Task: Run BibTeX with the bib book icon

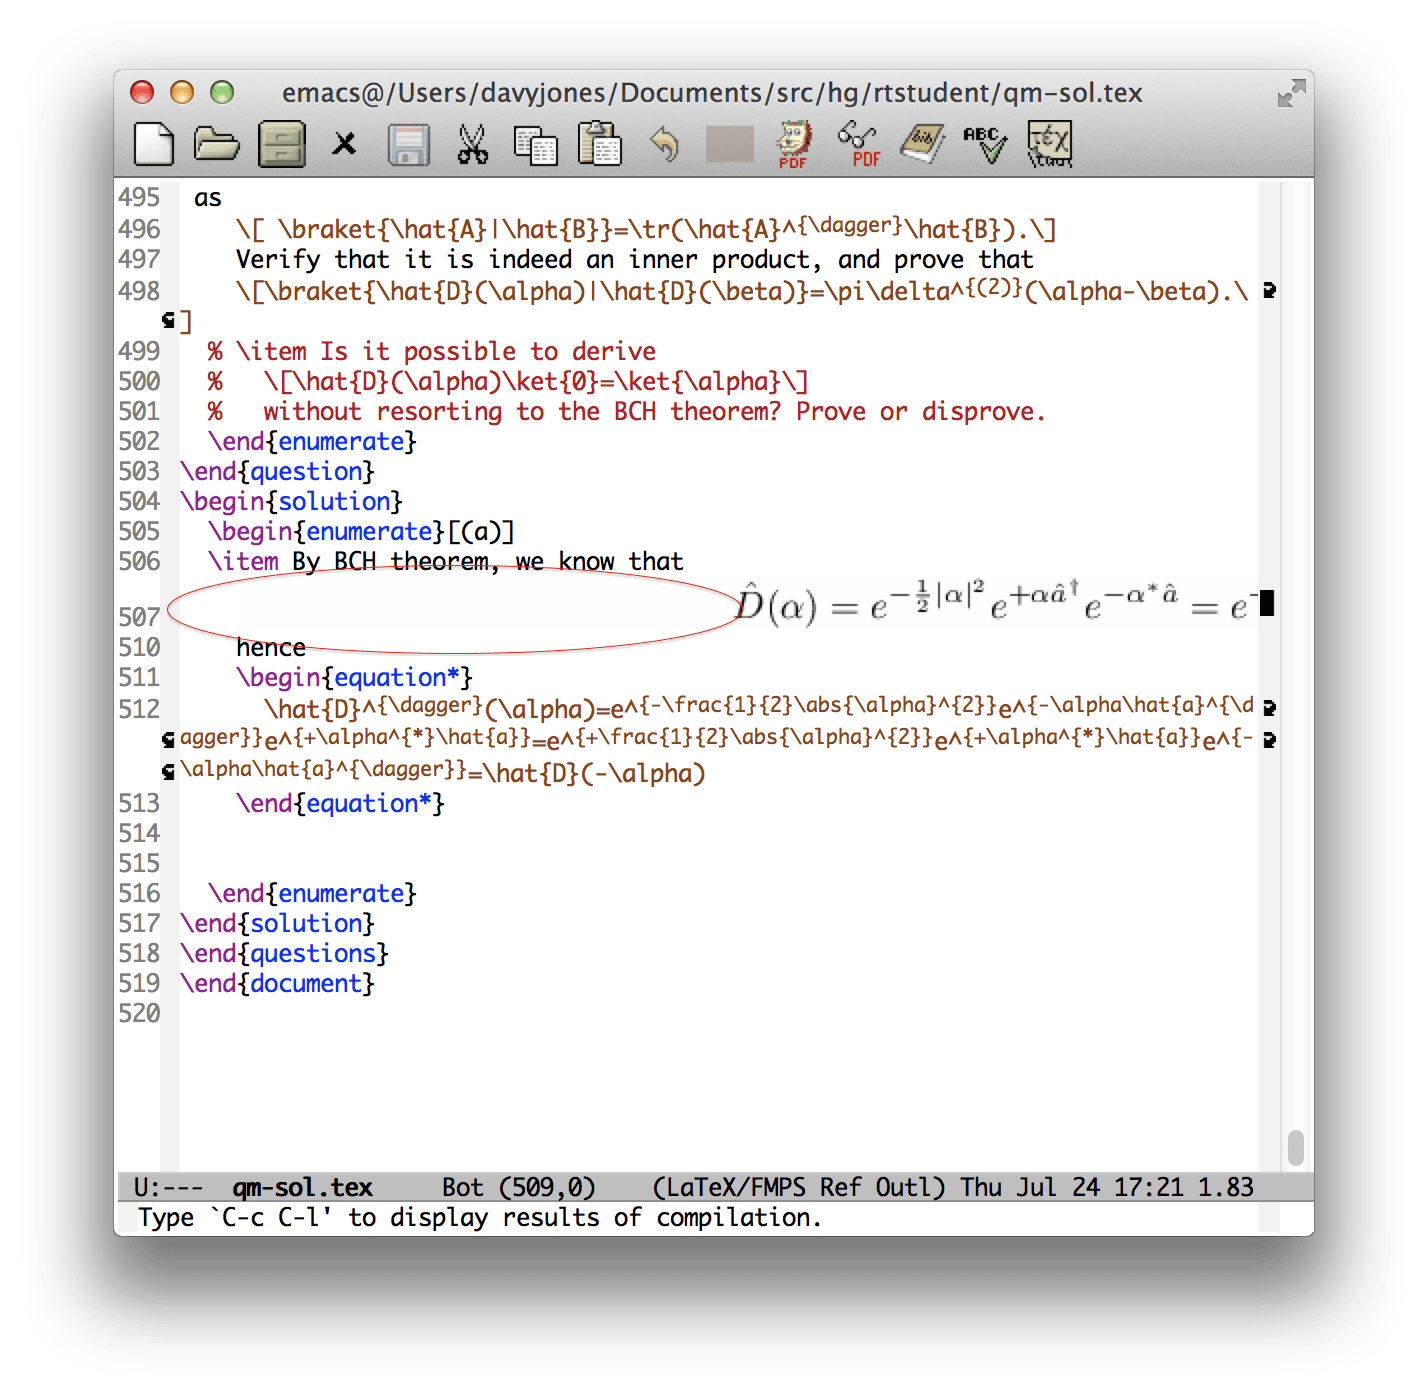Action: 922,145
